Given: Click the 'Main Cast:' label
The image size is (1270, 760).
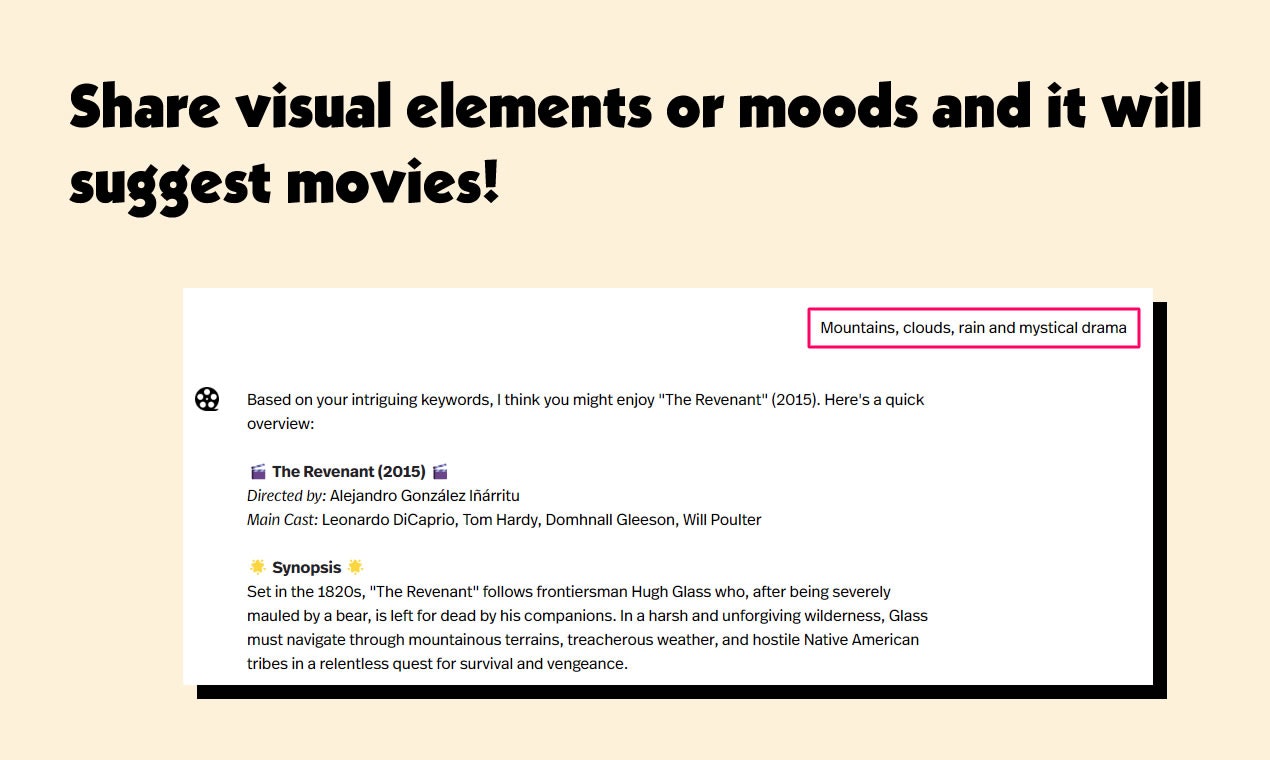Looking at the screenshot, I should pos(283,519).
